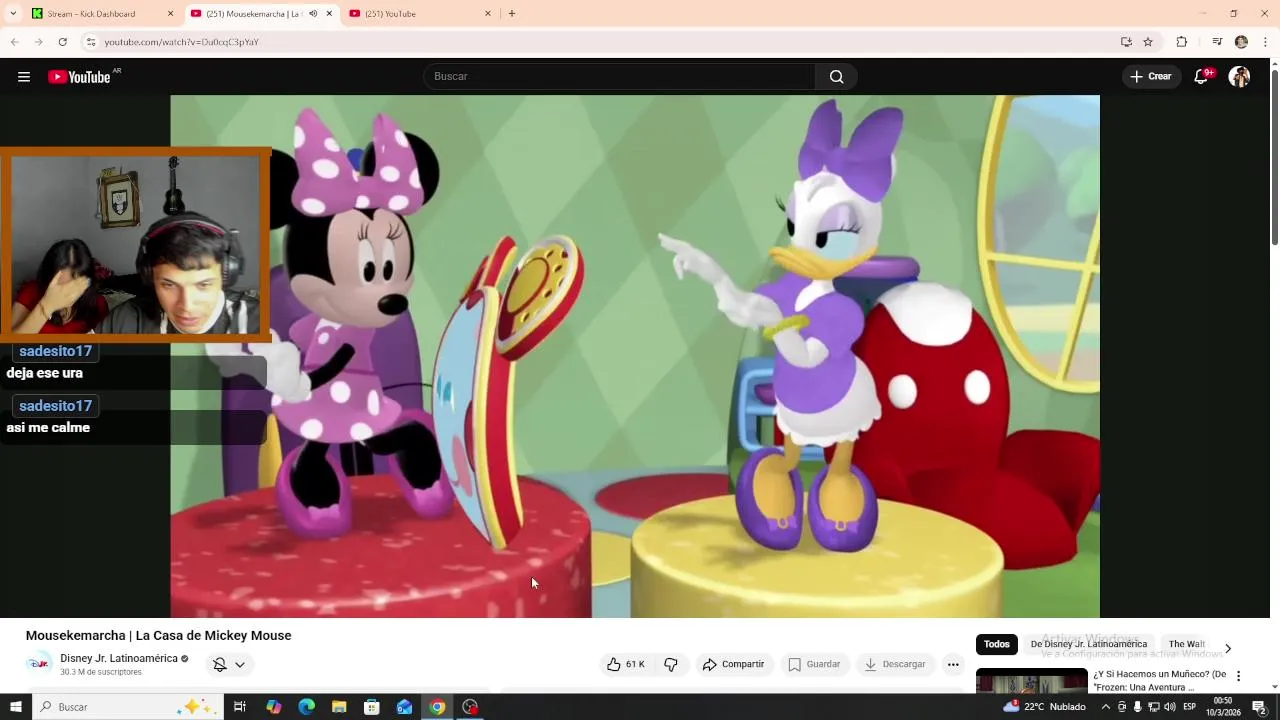Show next recommendation filter chips arrow
Viewport: 1280px width, 720px height.
pyautogui.click(x=1228, y=648)
